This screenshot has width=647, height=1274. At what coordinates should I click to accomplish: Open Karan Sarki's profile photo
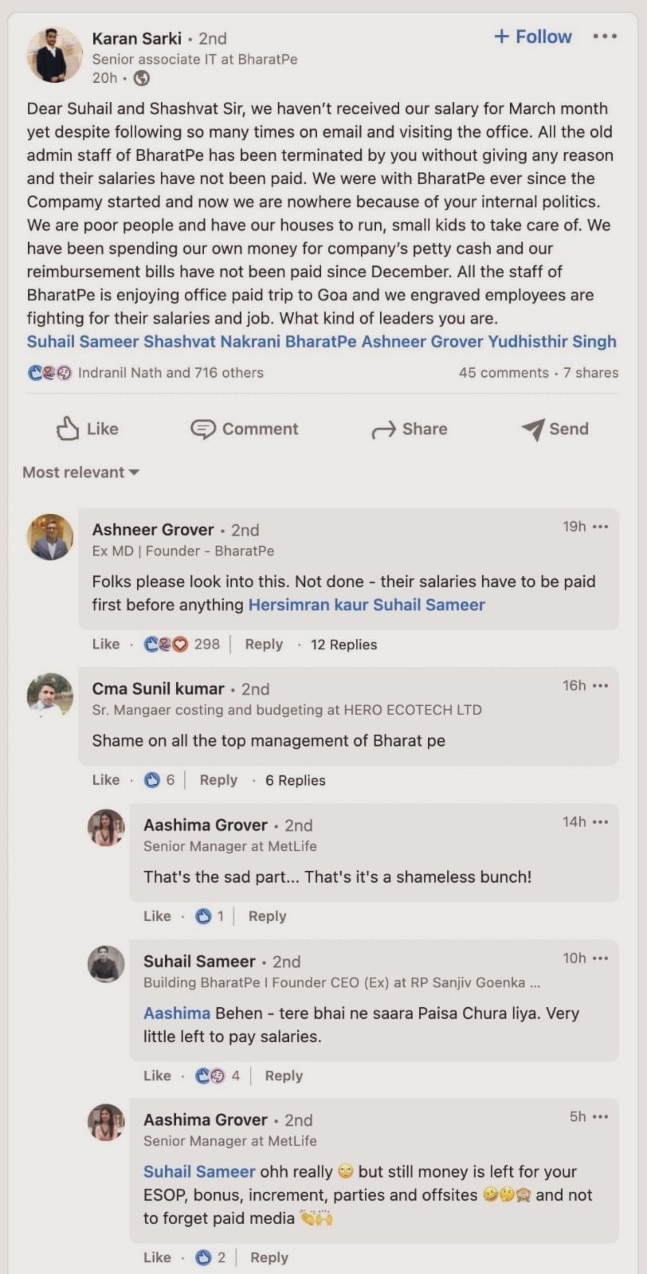coord(54,55)
